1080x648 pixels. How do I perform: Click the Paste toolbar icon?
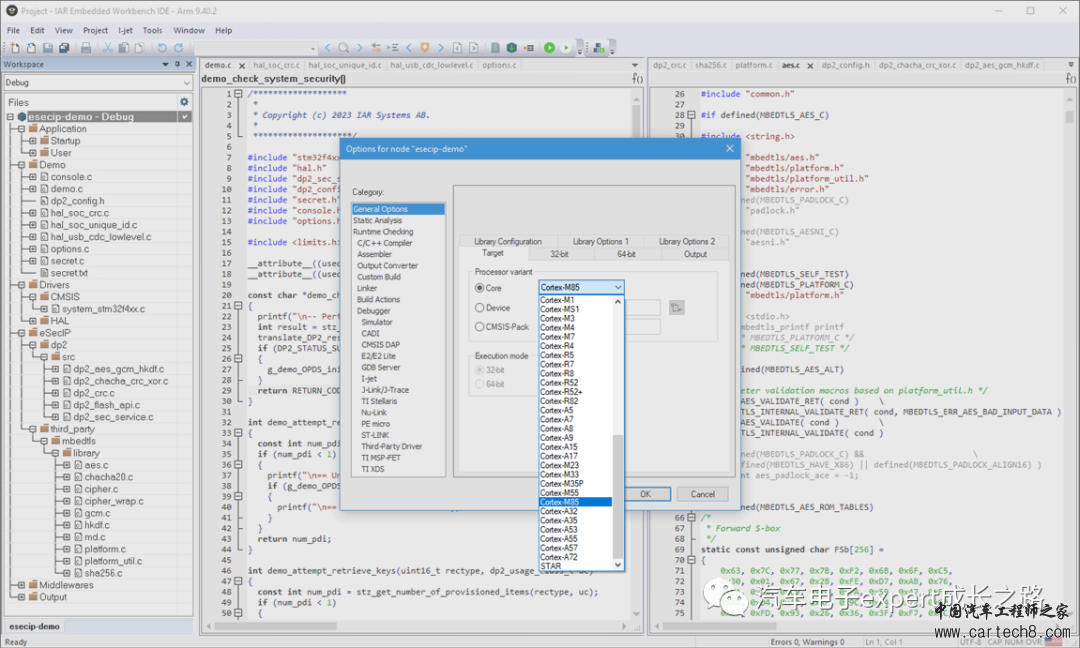139,48
